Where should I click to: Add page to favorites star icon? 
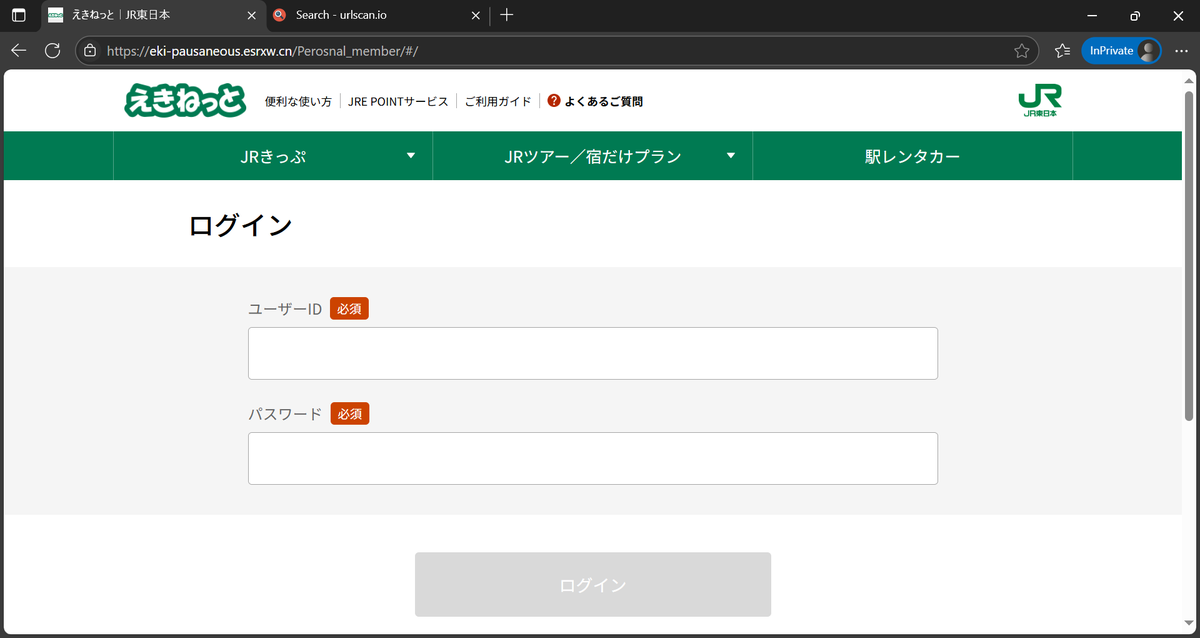point(1021,50)
